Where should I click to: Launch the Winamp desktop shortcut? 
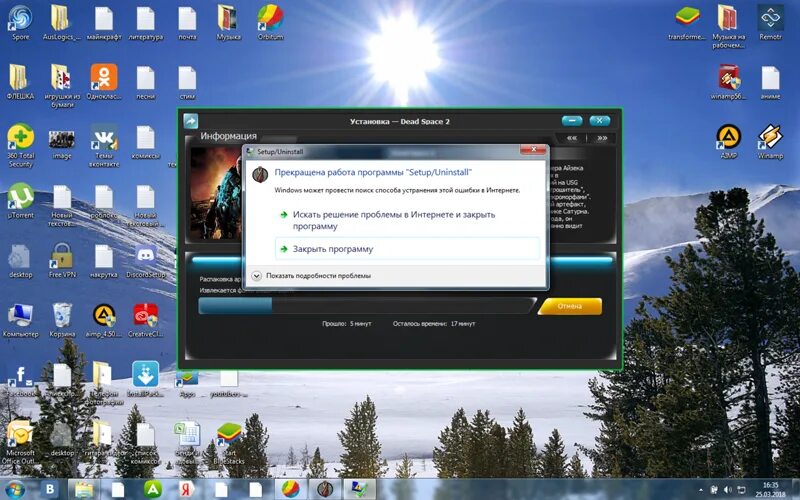[x=770, y=141]
